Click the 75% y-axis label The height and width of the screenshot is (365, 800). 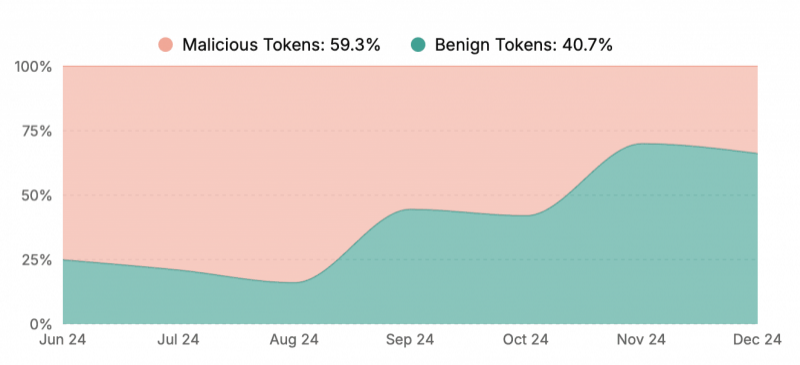(x=38, y=131)
